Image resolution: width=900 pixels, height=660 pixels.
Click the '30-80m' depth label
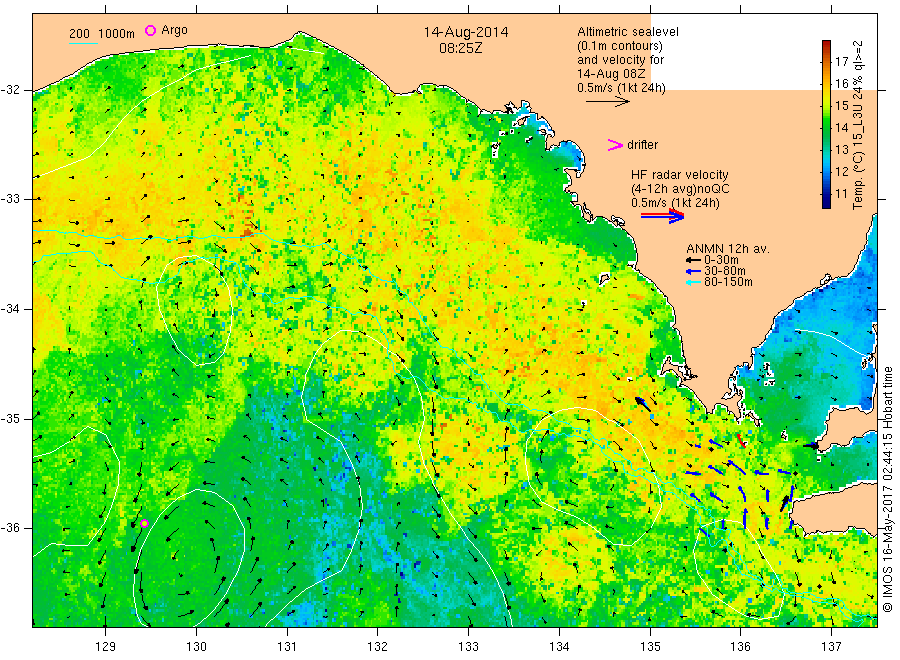[724, 271]
